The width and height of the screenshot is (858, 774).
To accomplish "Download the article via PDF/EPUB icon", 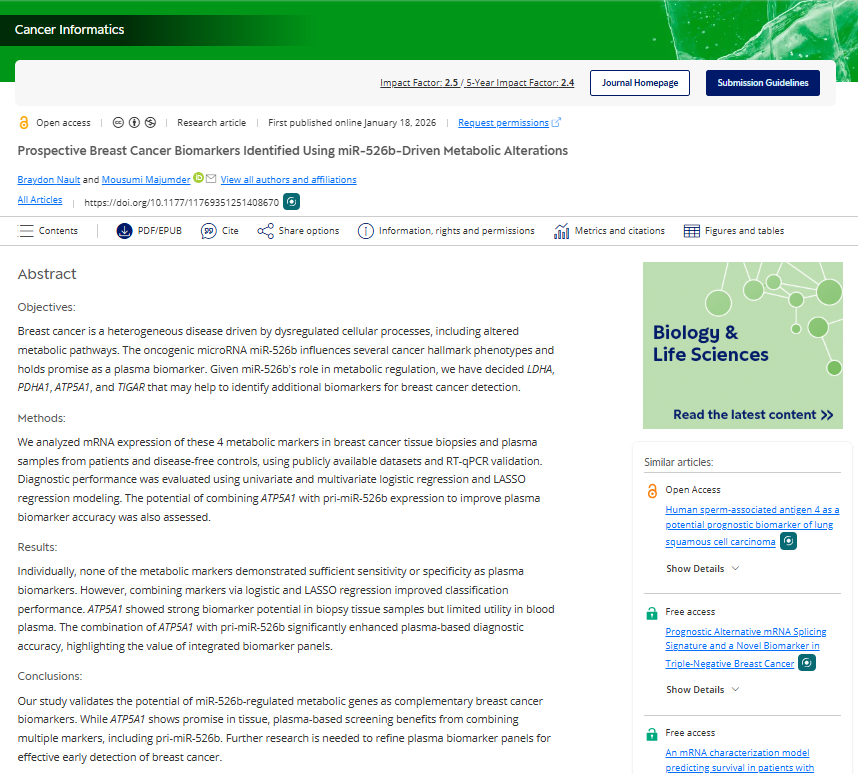I will point(124,231).
